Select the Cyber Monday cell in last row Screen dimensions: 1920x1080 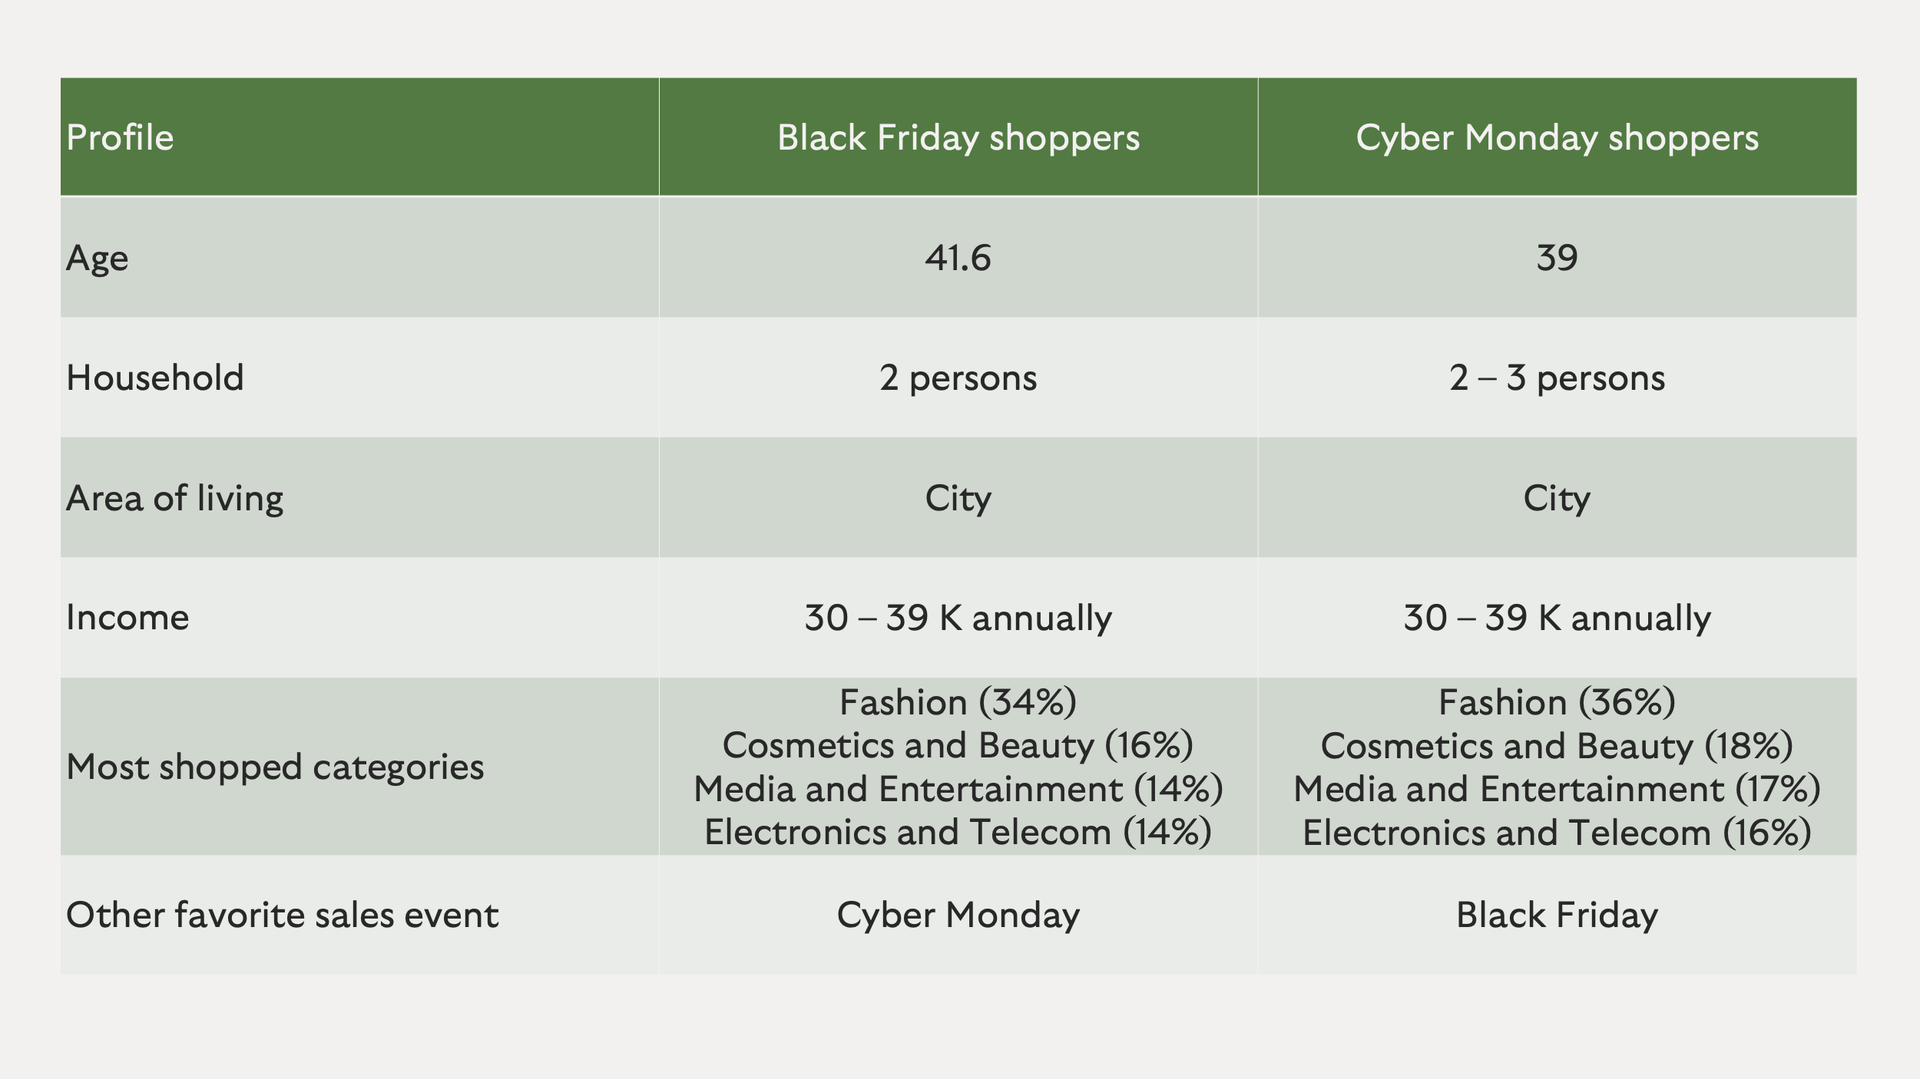click(958, 915)
